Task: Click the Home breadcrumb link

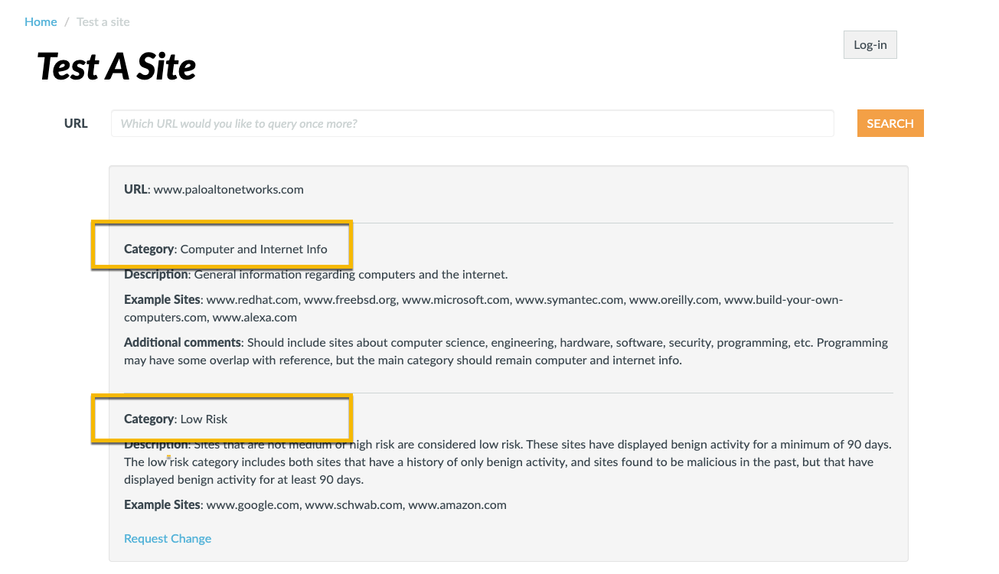Action: point(41,21)
